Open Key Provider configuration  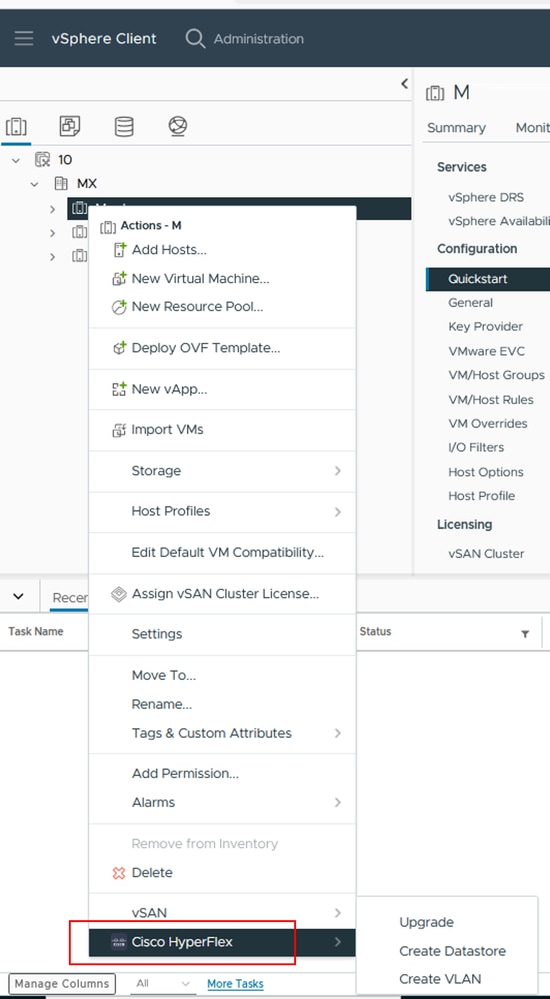click(x=485, y=327)
